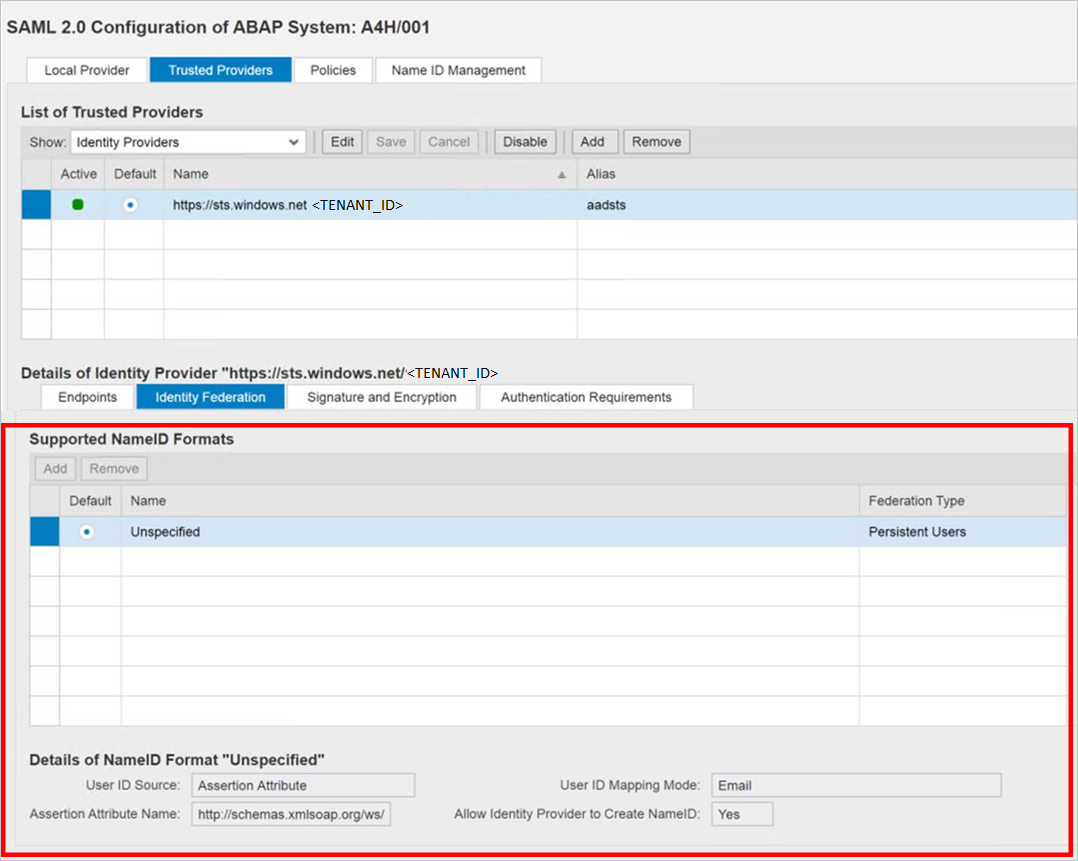Screen dimensions: 1078x861
Task: Sort providers by the Name column header
Action: coord(191,173)
